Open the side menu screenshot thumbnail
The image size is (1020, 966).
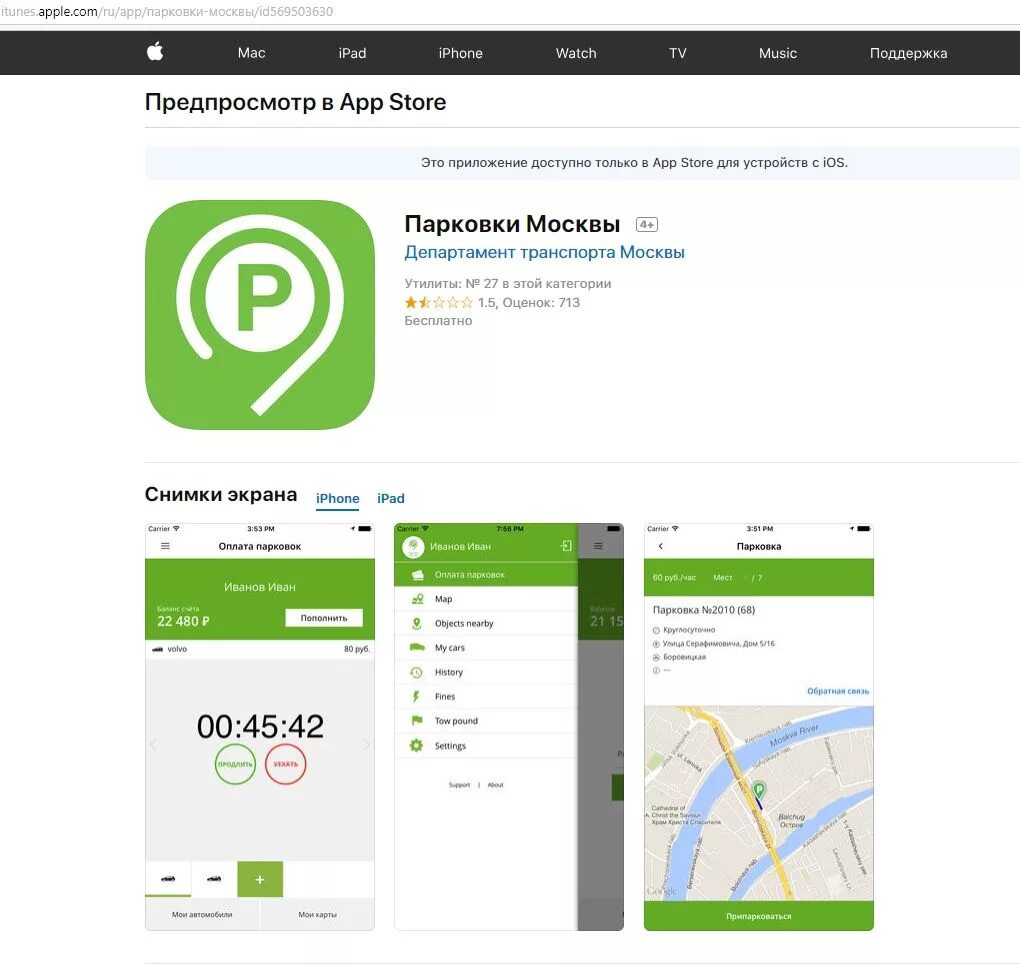point(509,727)
